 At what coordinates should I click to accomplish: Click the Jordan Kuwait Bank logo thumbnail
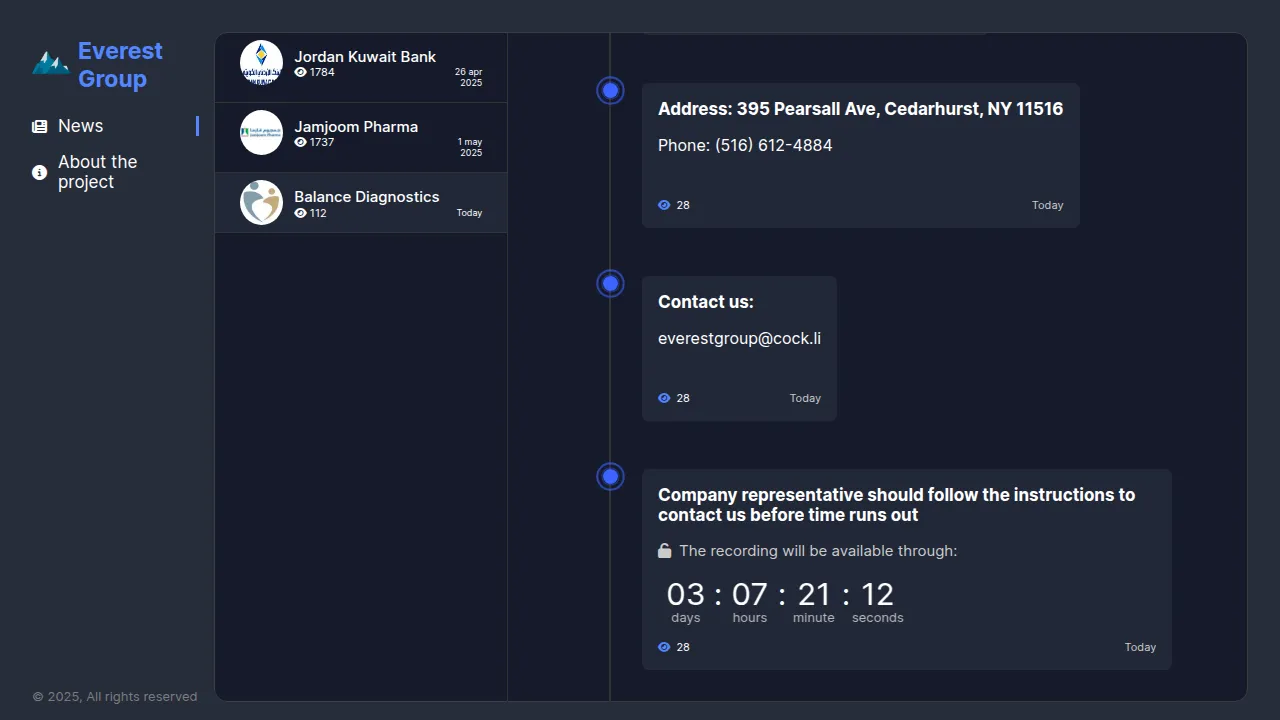[x=261, y=62]
